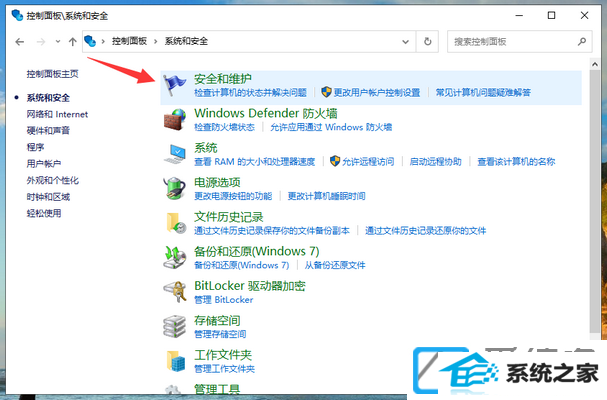This screenshot has height=400, width=607.
Task: Select 程序 in the sidebar
Action: pyautogui.click(x=35, y=147)
